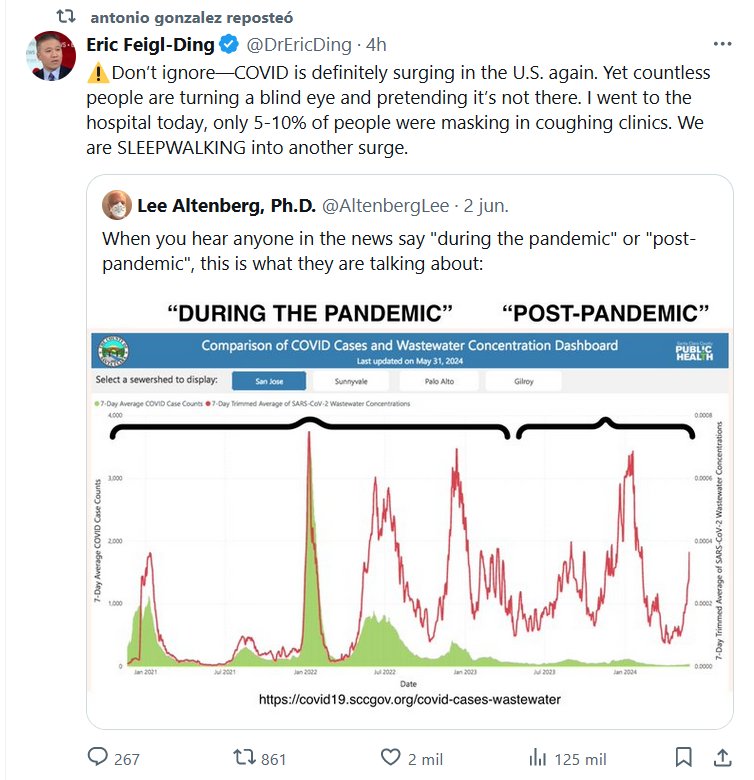
Task: Open view analytics bar chart icon
Action: tap(537, 758)
